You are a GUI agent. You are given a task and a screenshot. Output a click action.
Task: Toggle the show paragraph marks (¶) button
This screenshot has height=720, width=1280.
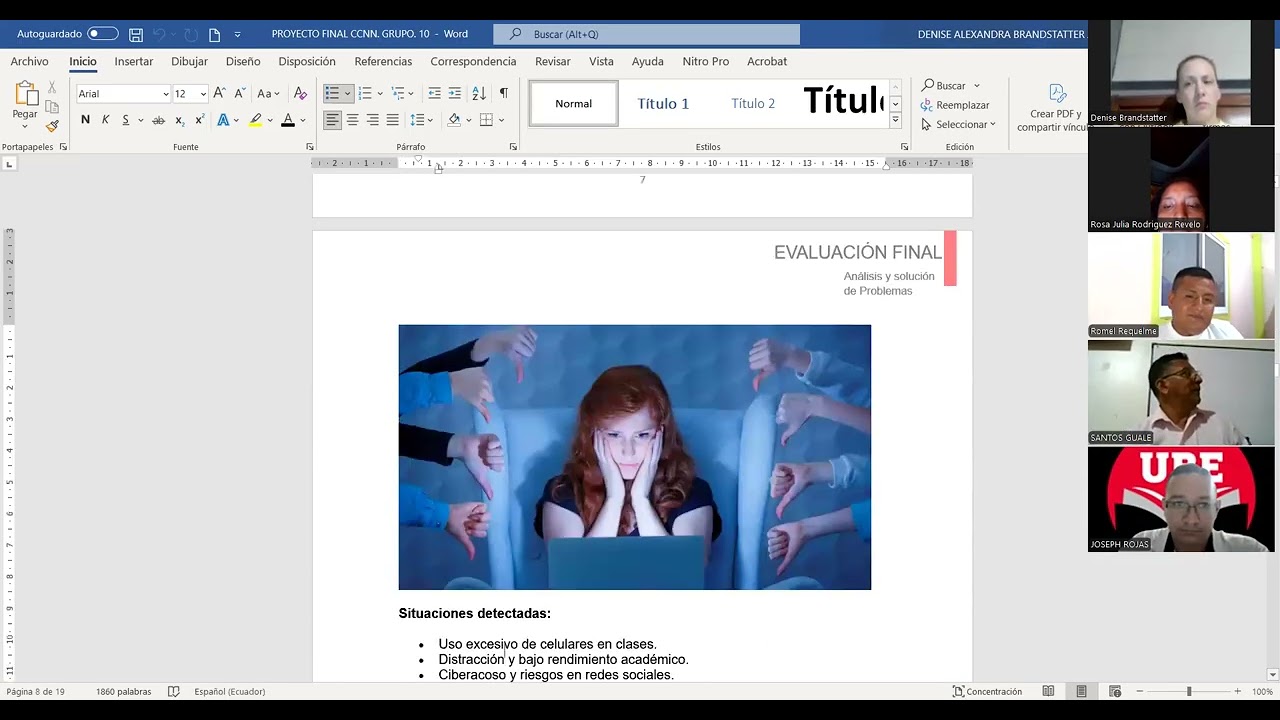(x=503, y=93)
